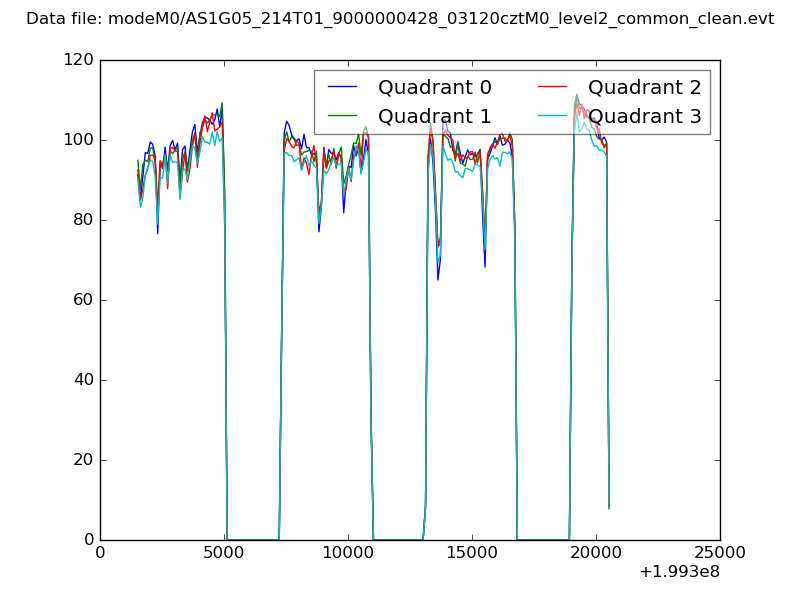
Task: Select the Quadrant 3 legend label
Action: coord(644,117)
